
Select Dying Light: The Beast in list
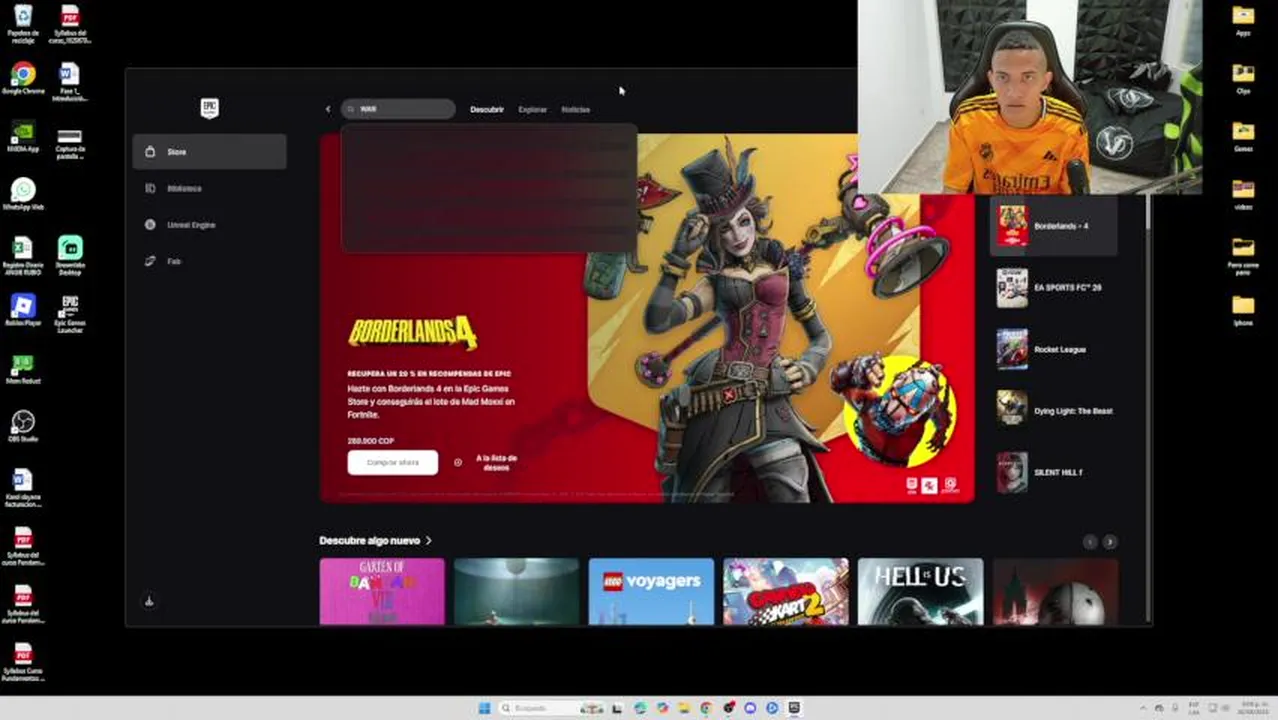point(1054,411)
